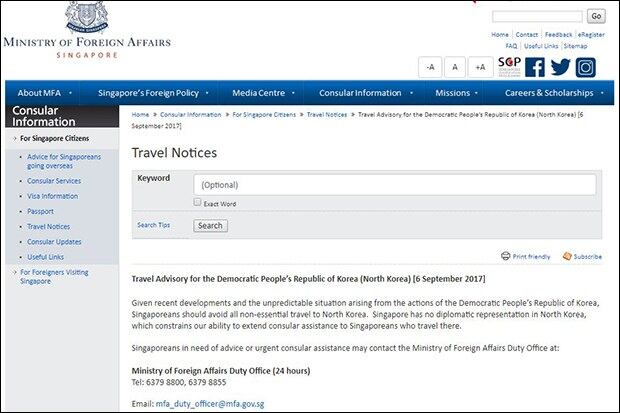The width and height of the screenshot is (620, 413).
Task: Open the Missions menu
Action: point(456,93)
